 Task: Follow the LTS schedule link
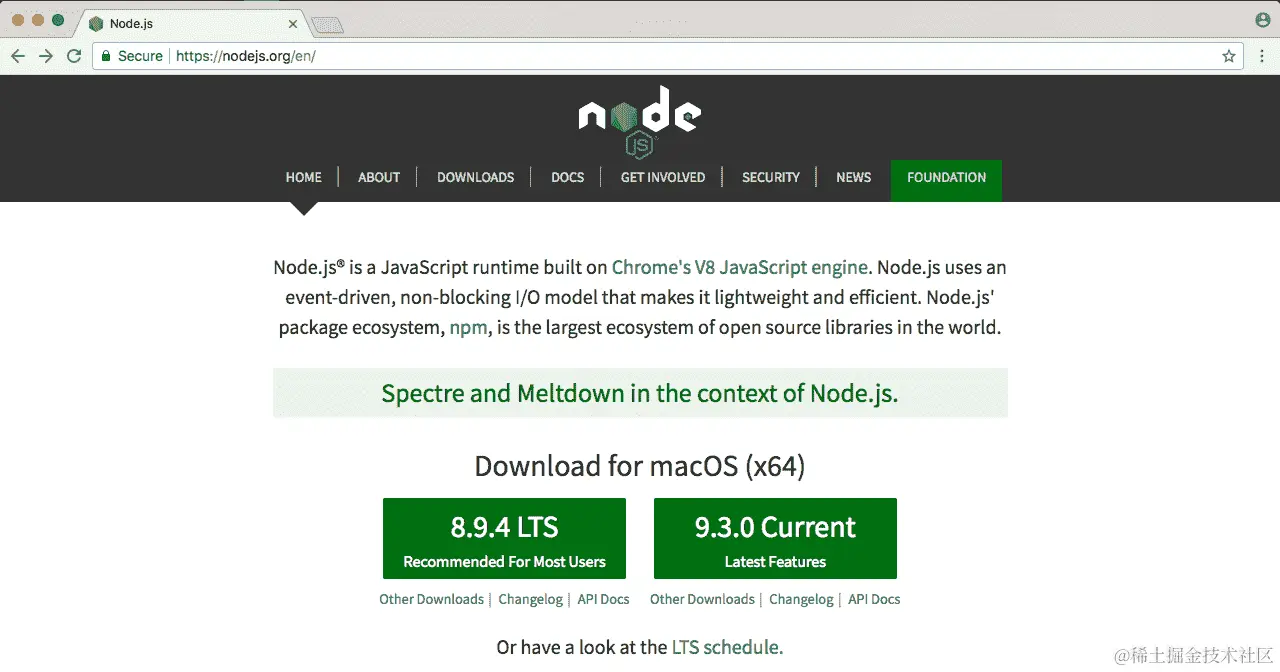(x=727, y=647)
